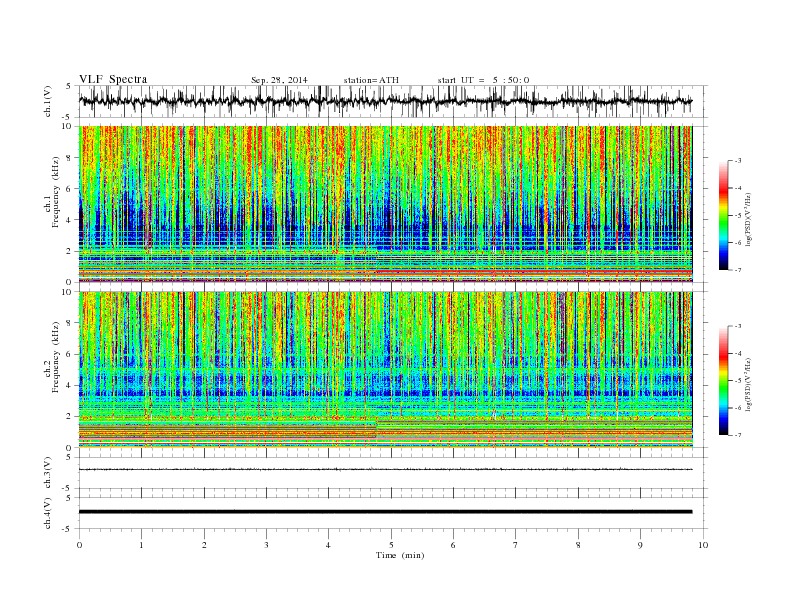Screen dimensions: 792x612
Task: Click the date text "Sep. 28, 2014"
Action: (x=279, y=80)
